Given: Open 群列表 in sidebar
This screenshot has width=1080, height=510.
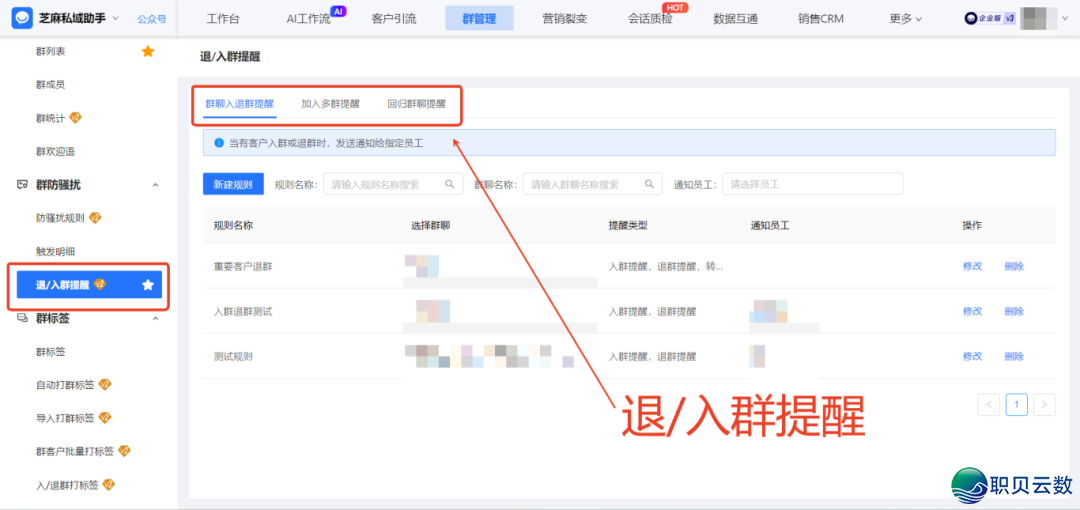Looking at the screenshot, I should point(50,52).
